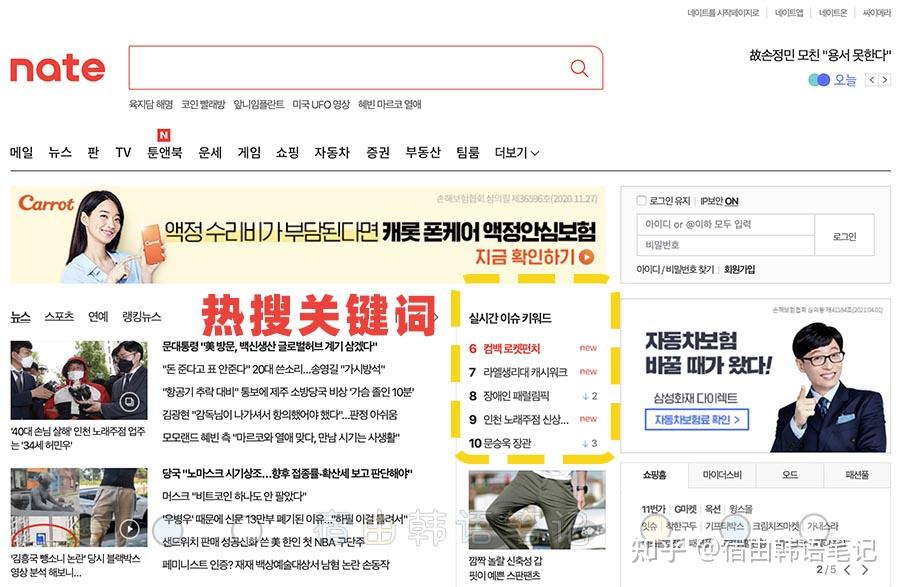Expand news tabs with the right chevron
Screen dimensions: 900x587
click(x=437, y=317)
